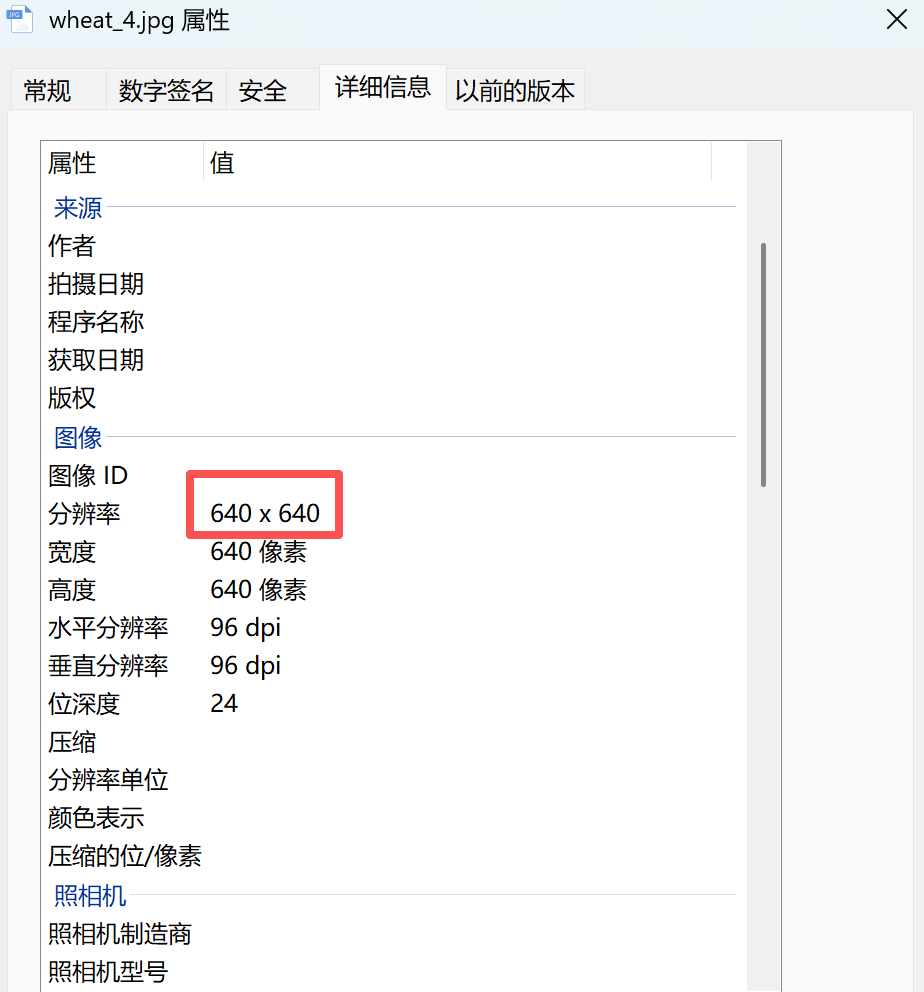Click the 属性 column header
This screenshot has width=924, height=992.
click(122, 163)
